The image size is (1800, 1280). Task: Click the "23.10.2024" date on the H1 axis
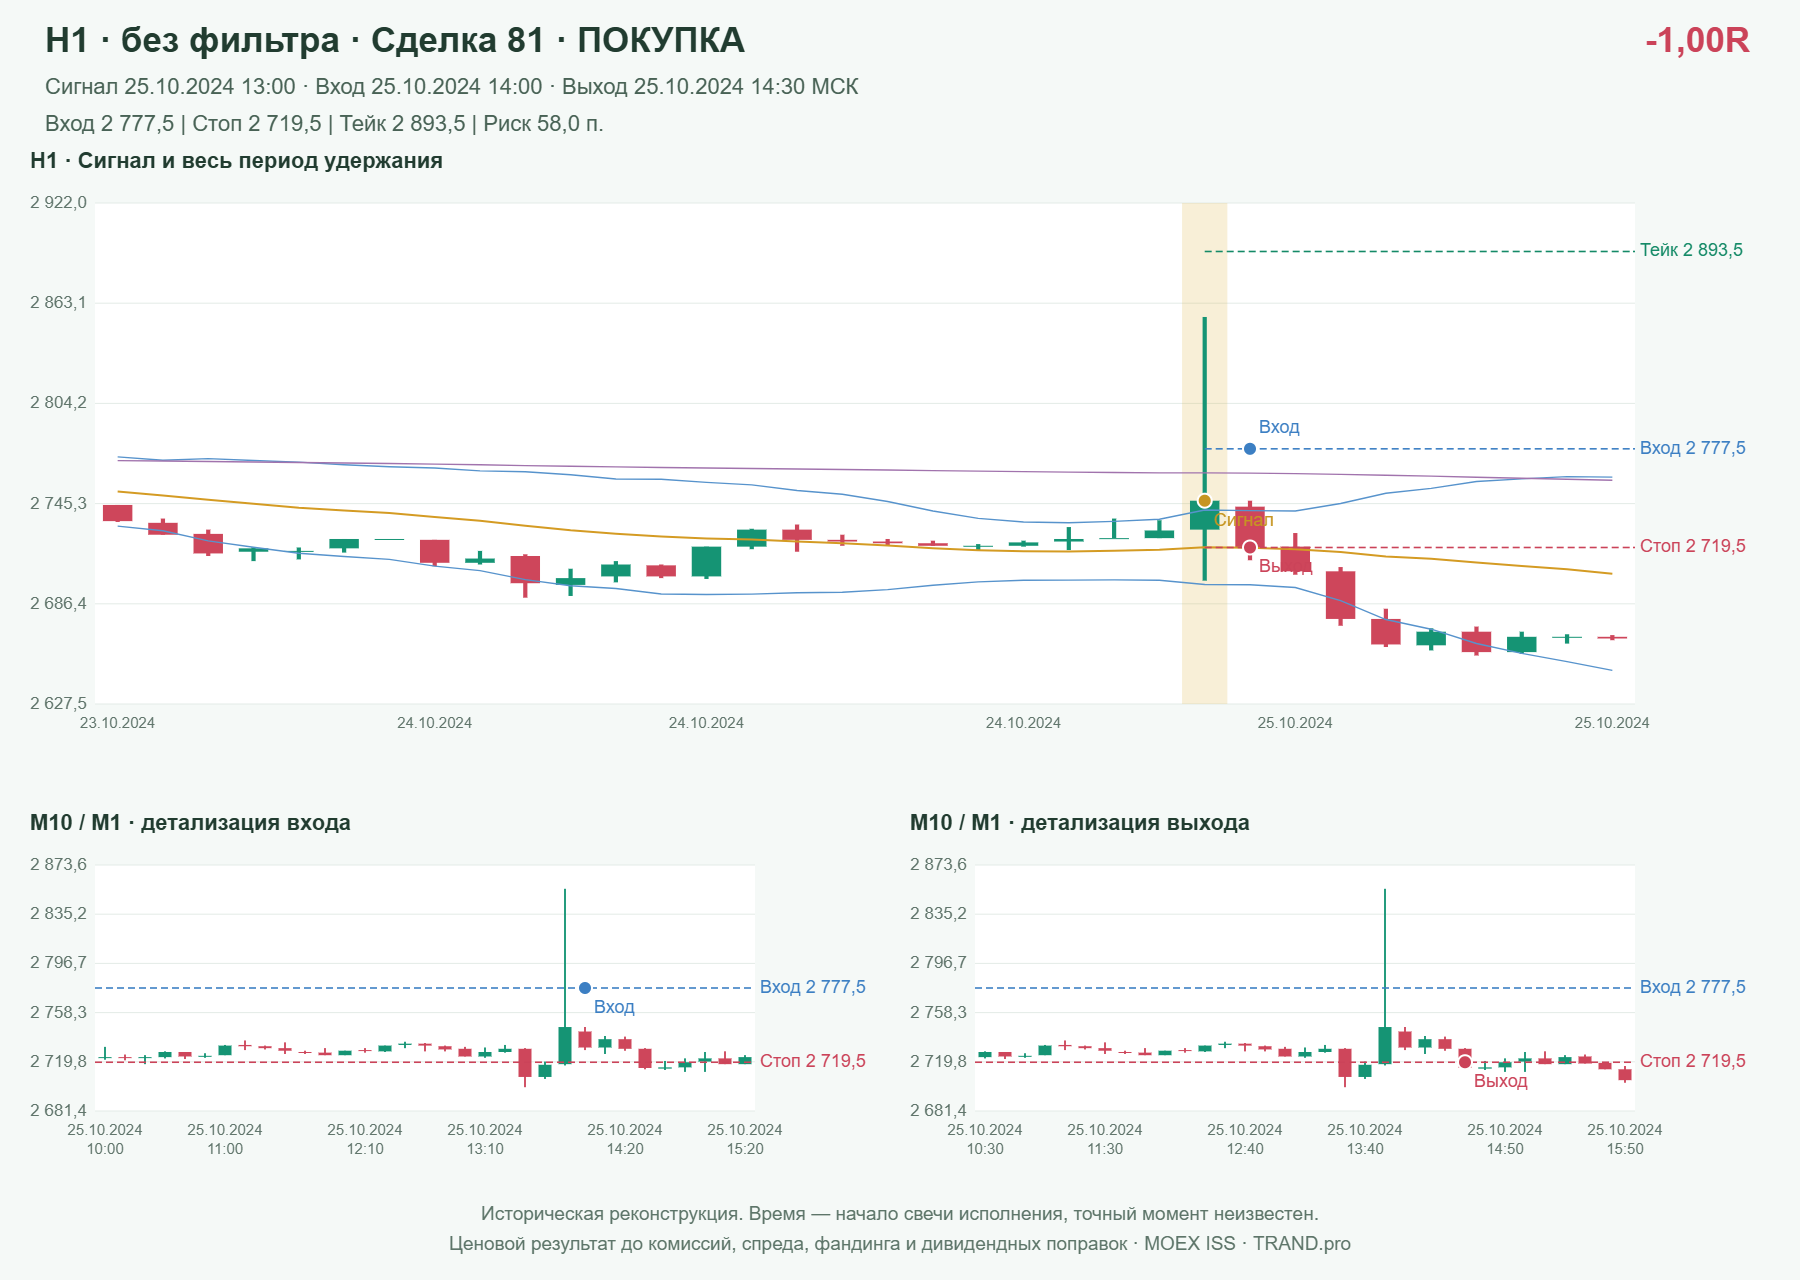117,723
